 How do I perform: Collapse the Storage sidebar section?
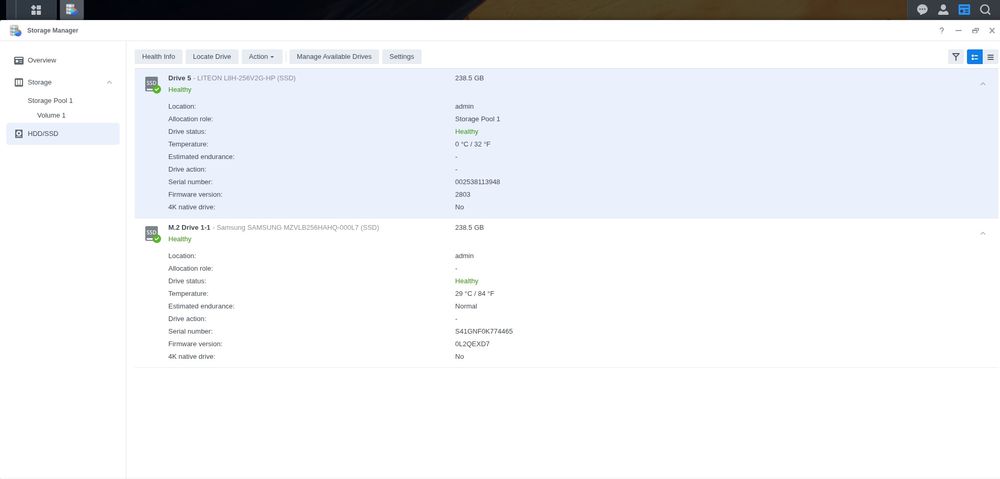109,82
